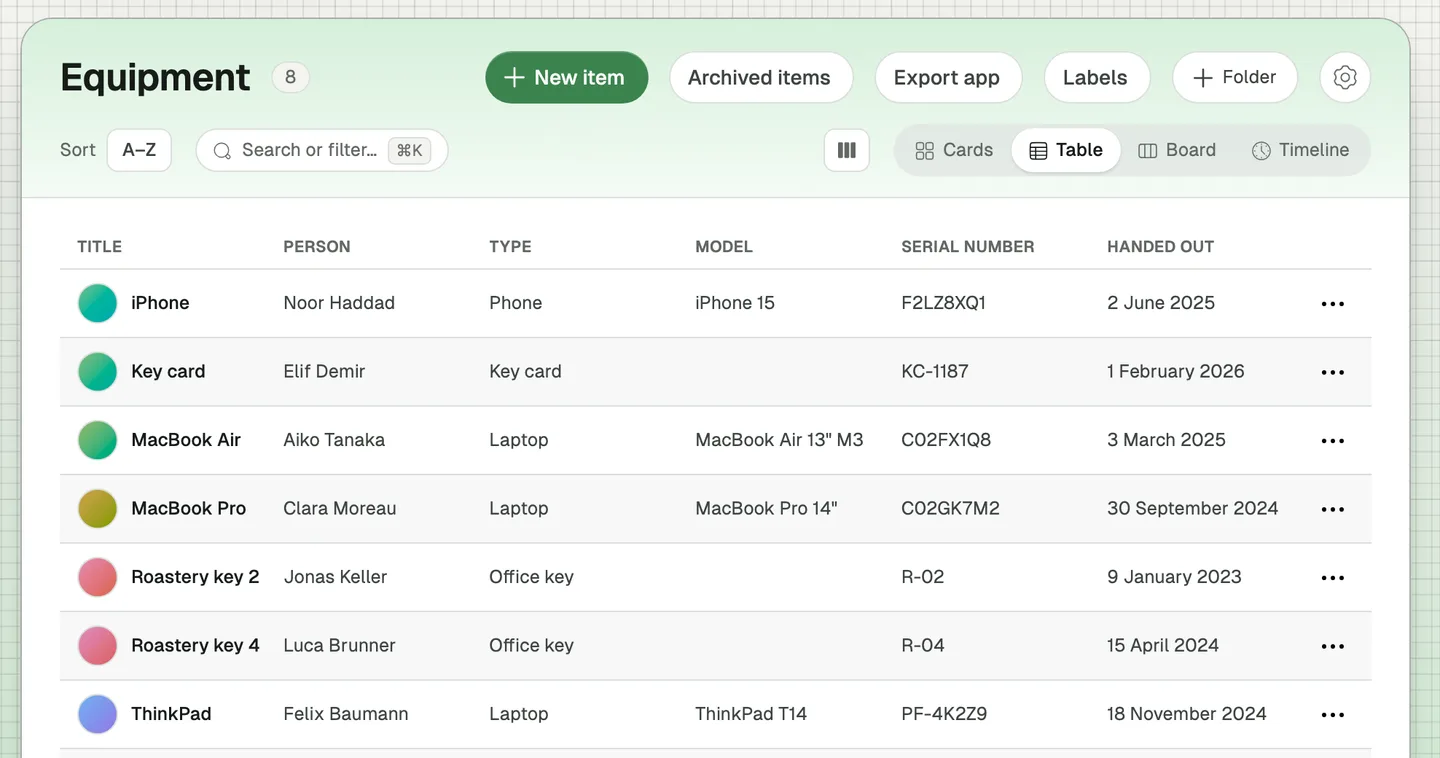Click serial number C02GK7M2
The image size is (1440, 758).
point(951,508)
